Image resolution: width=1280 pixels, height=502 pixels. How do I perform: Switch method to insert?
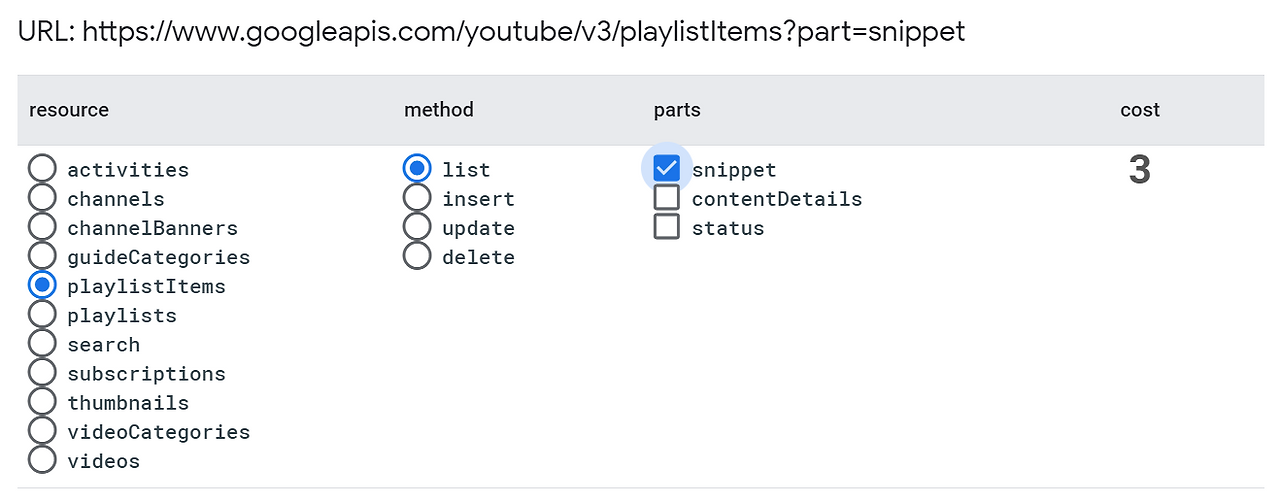pos(417,199)
